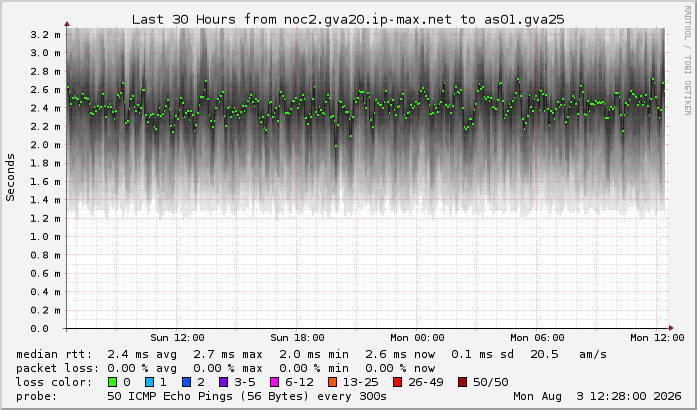697x410 pixels.
Task: Click '50 ICMP Echo Pings (56 Bytes) every 300s'
Action: coord(247,396)
